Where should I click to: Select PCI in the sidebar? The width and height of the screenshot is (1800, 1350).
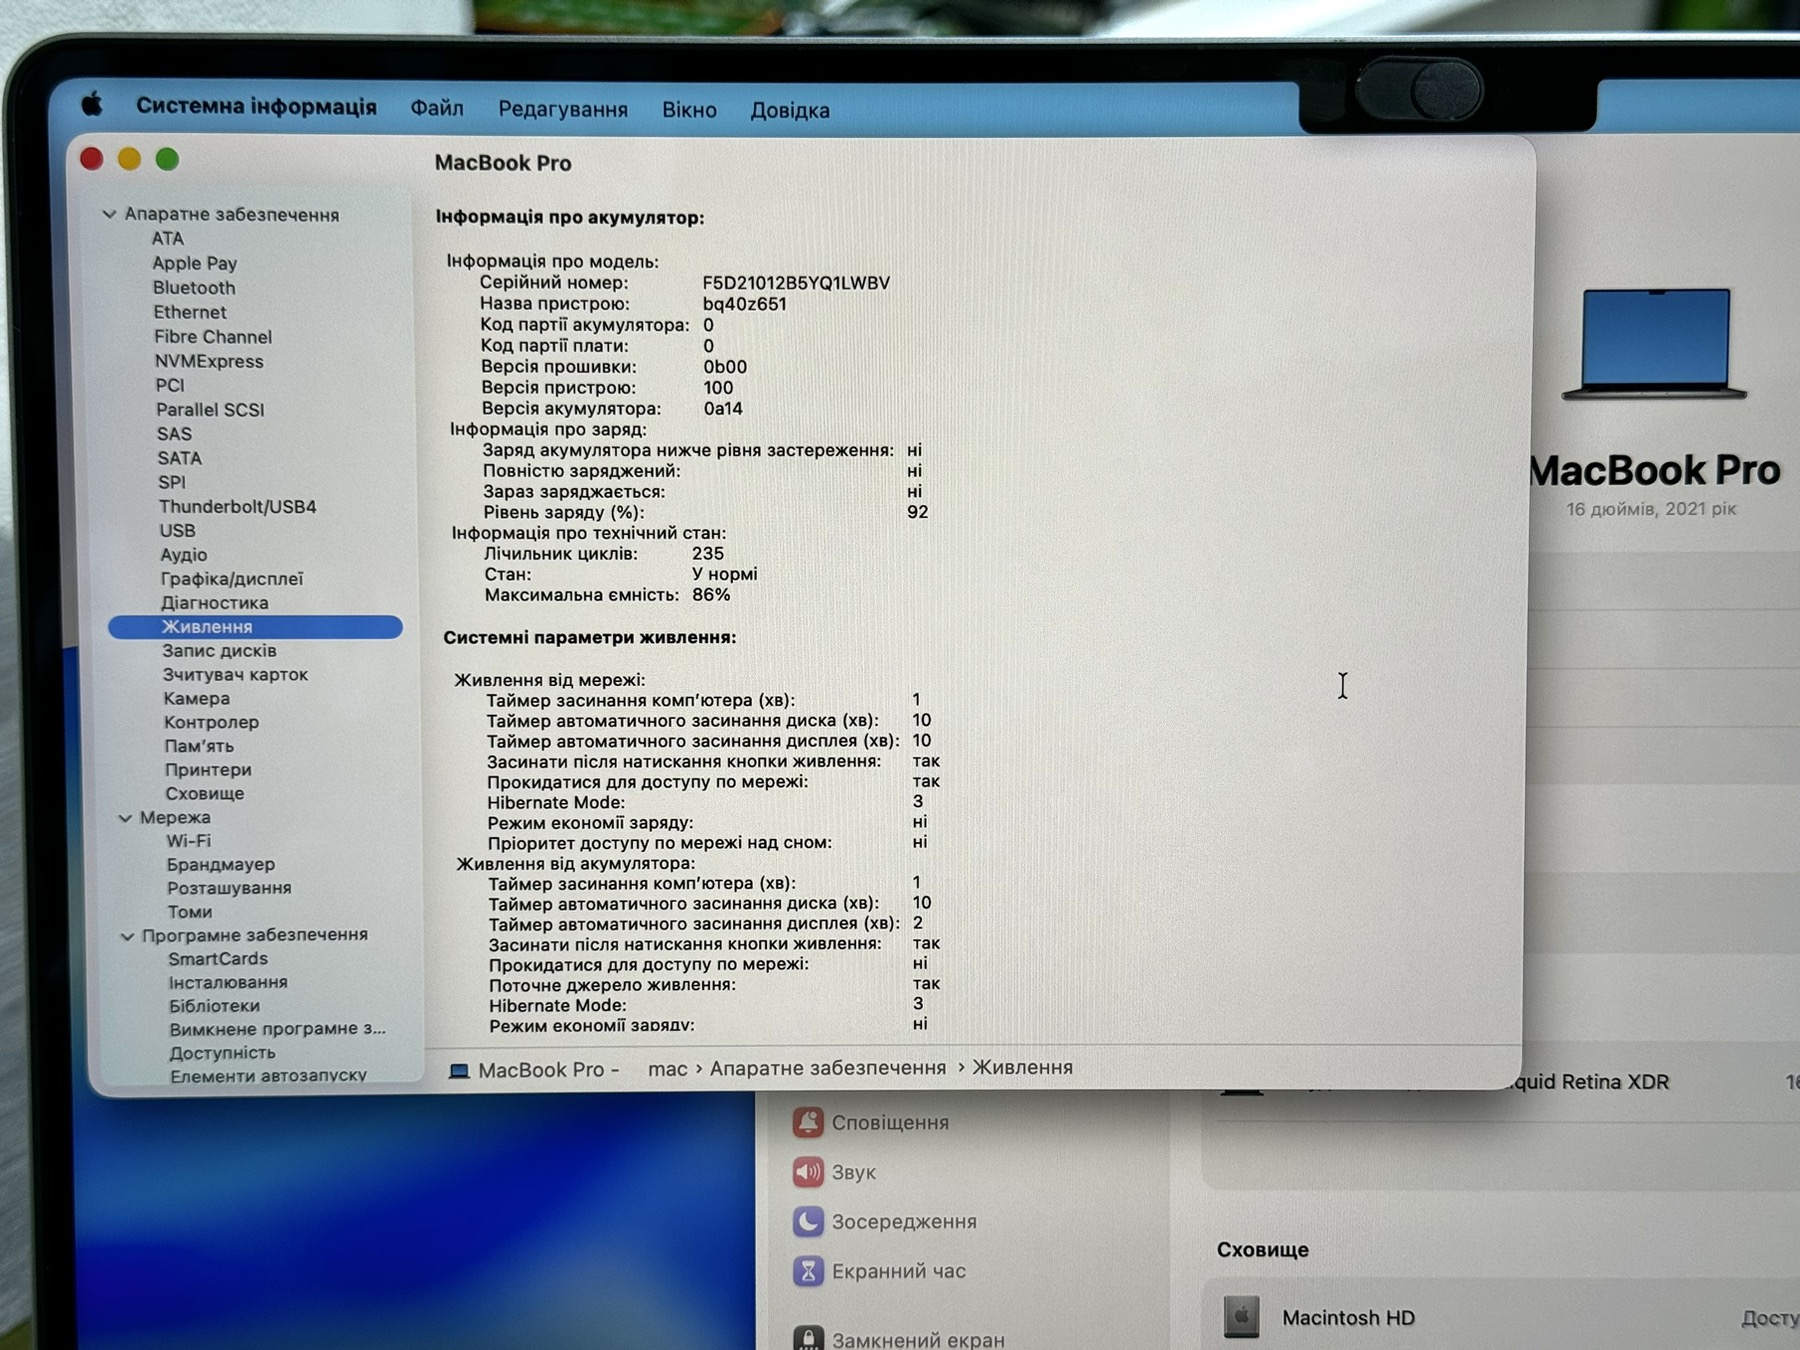[x=170, y=385]
